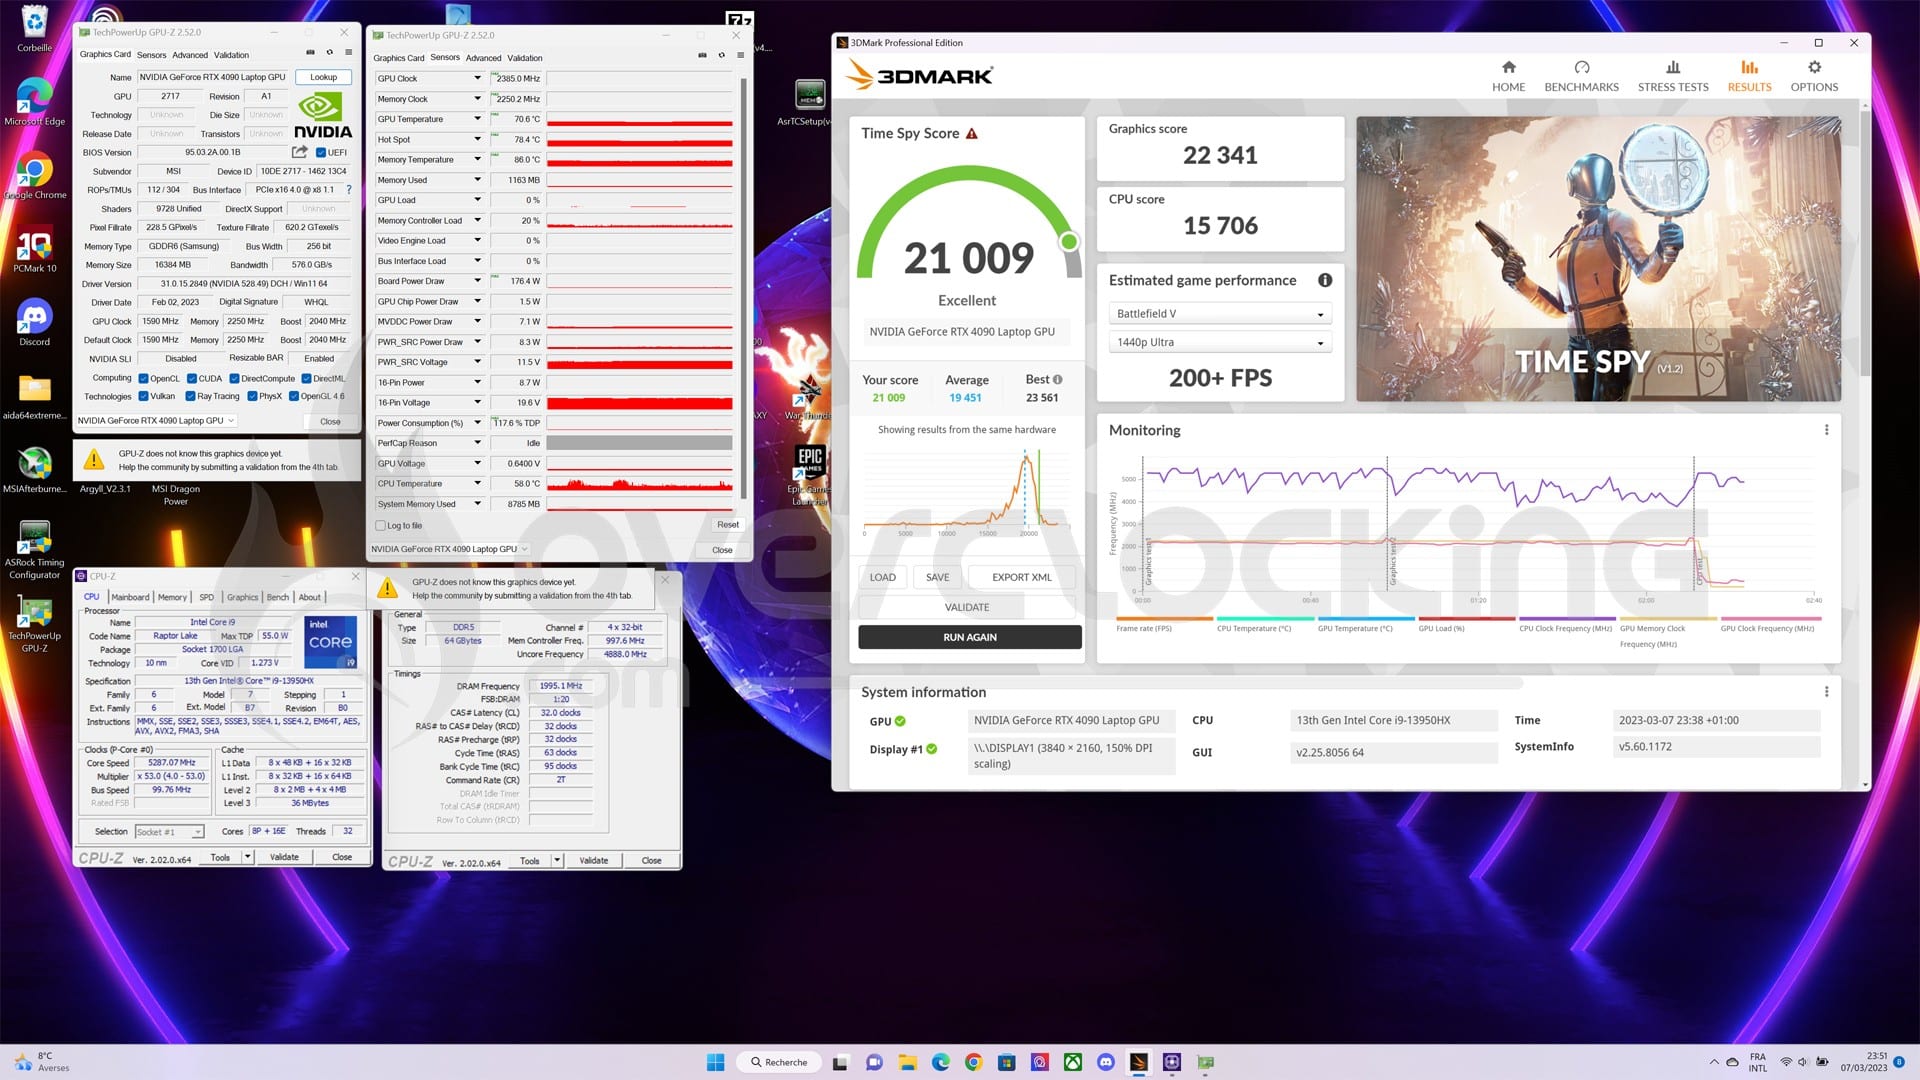The height and width of the screenshot is (1080, 1920).
Task: Toggle the Ray Tracing checkbox in GPU-Z
Action: pos(190,396)
